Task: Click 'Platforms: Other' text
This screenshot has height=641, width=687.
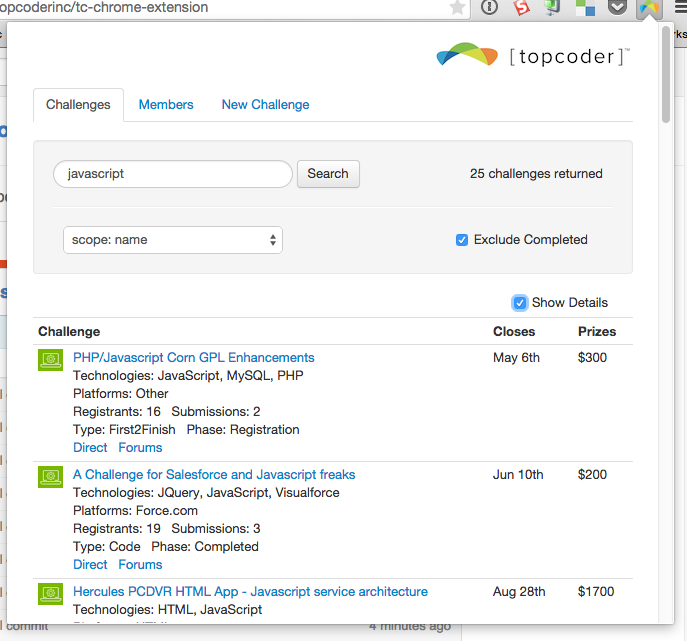Action: [120, 393]
